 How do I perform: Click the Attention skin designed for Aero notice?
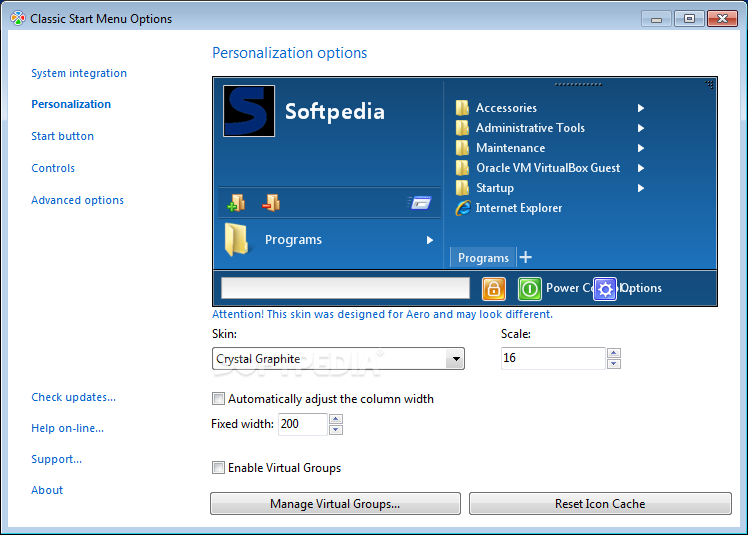click(x=382, y=315)
